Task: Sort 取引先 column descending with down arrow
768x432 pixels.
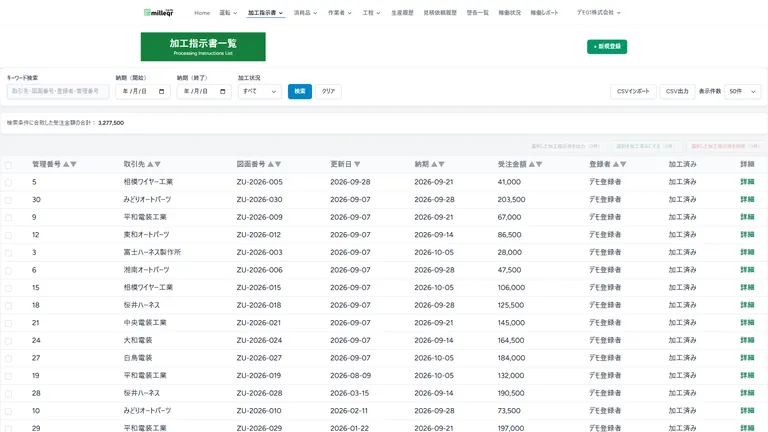Action: [x=157, y=164]
